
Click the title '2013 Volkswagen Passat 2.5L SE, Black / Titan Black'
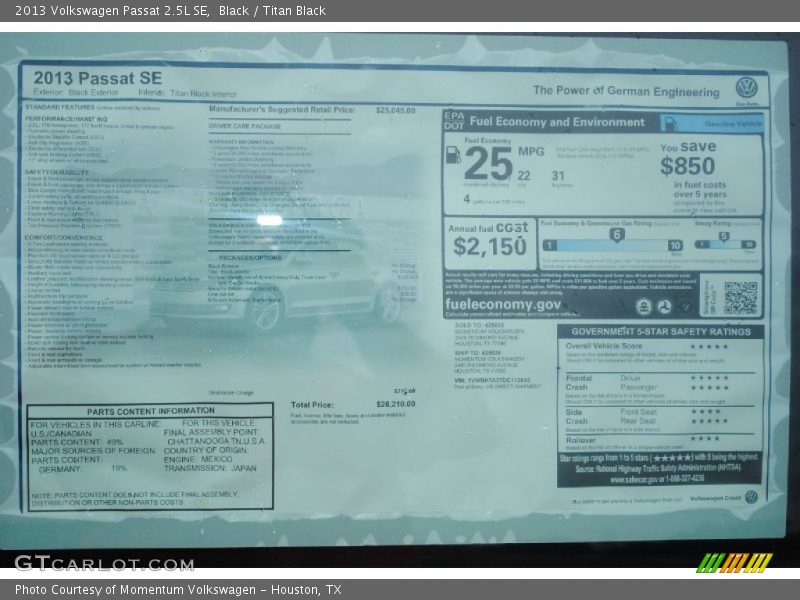point(170,11)
